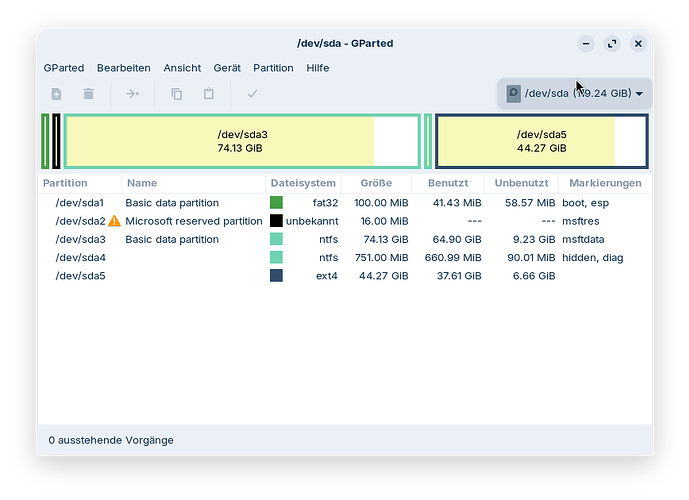The width and height of the screenshot is (689, 500).
Task: Click the '74.13 GiB' size cell in table
Action: (386, 239)
